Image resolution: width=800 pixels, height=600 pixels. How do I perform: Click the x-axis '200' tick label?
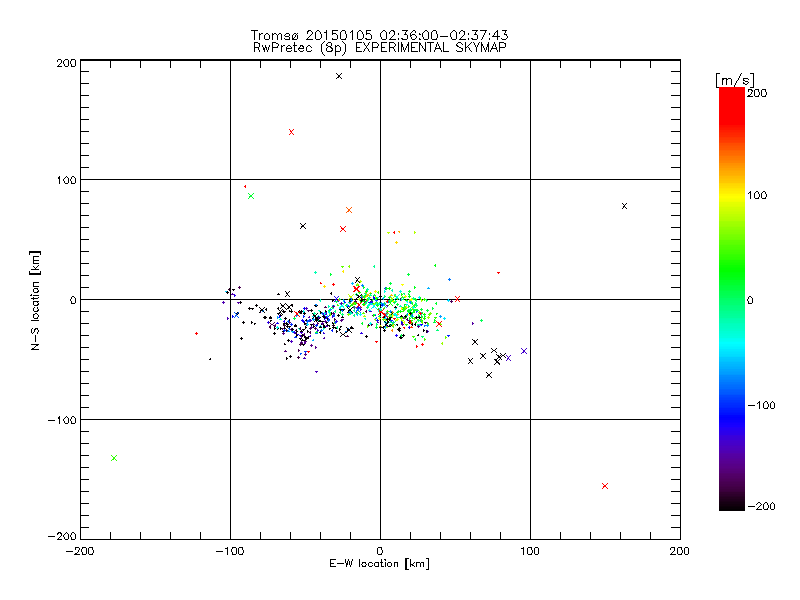coord(680,551)
